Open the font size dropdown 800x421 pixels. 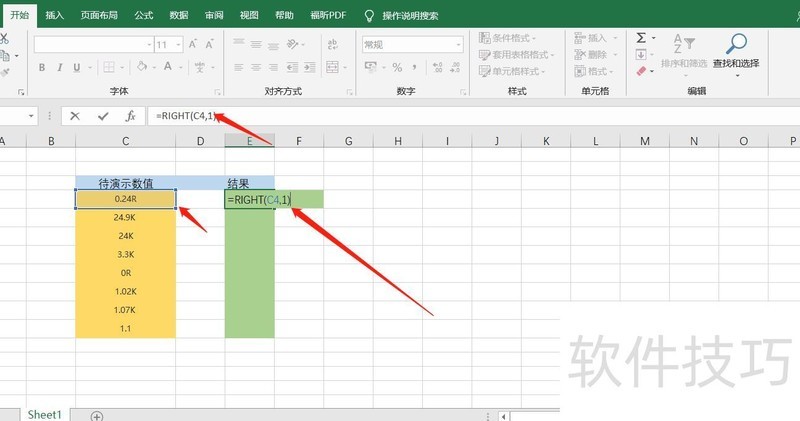[x=178, y=45]
